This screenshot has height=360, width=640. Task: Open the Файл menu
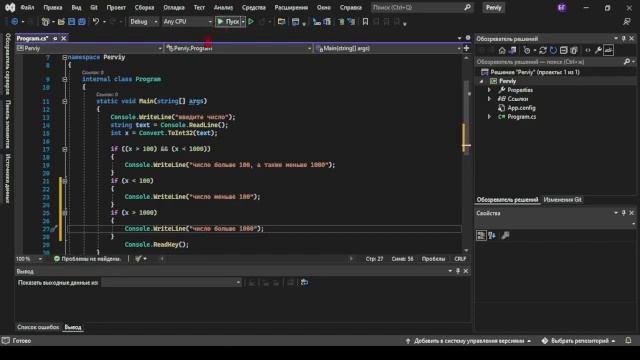click(27, 8)
